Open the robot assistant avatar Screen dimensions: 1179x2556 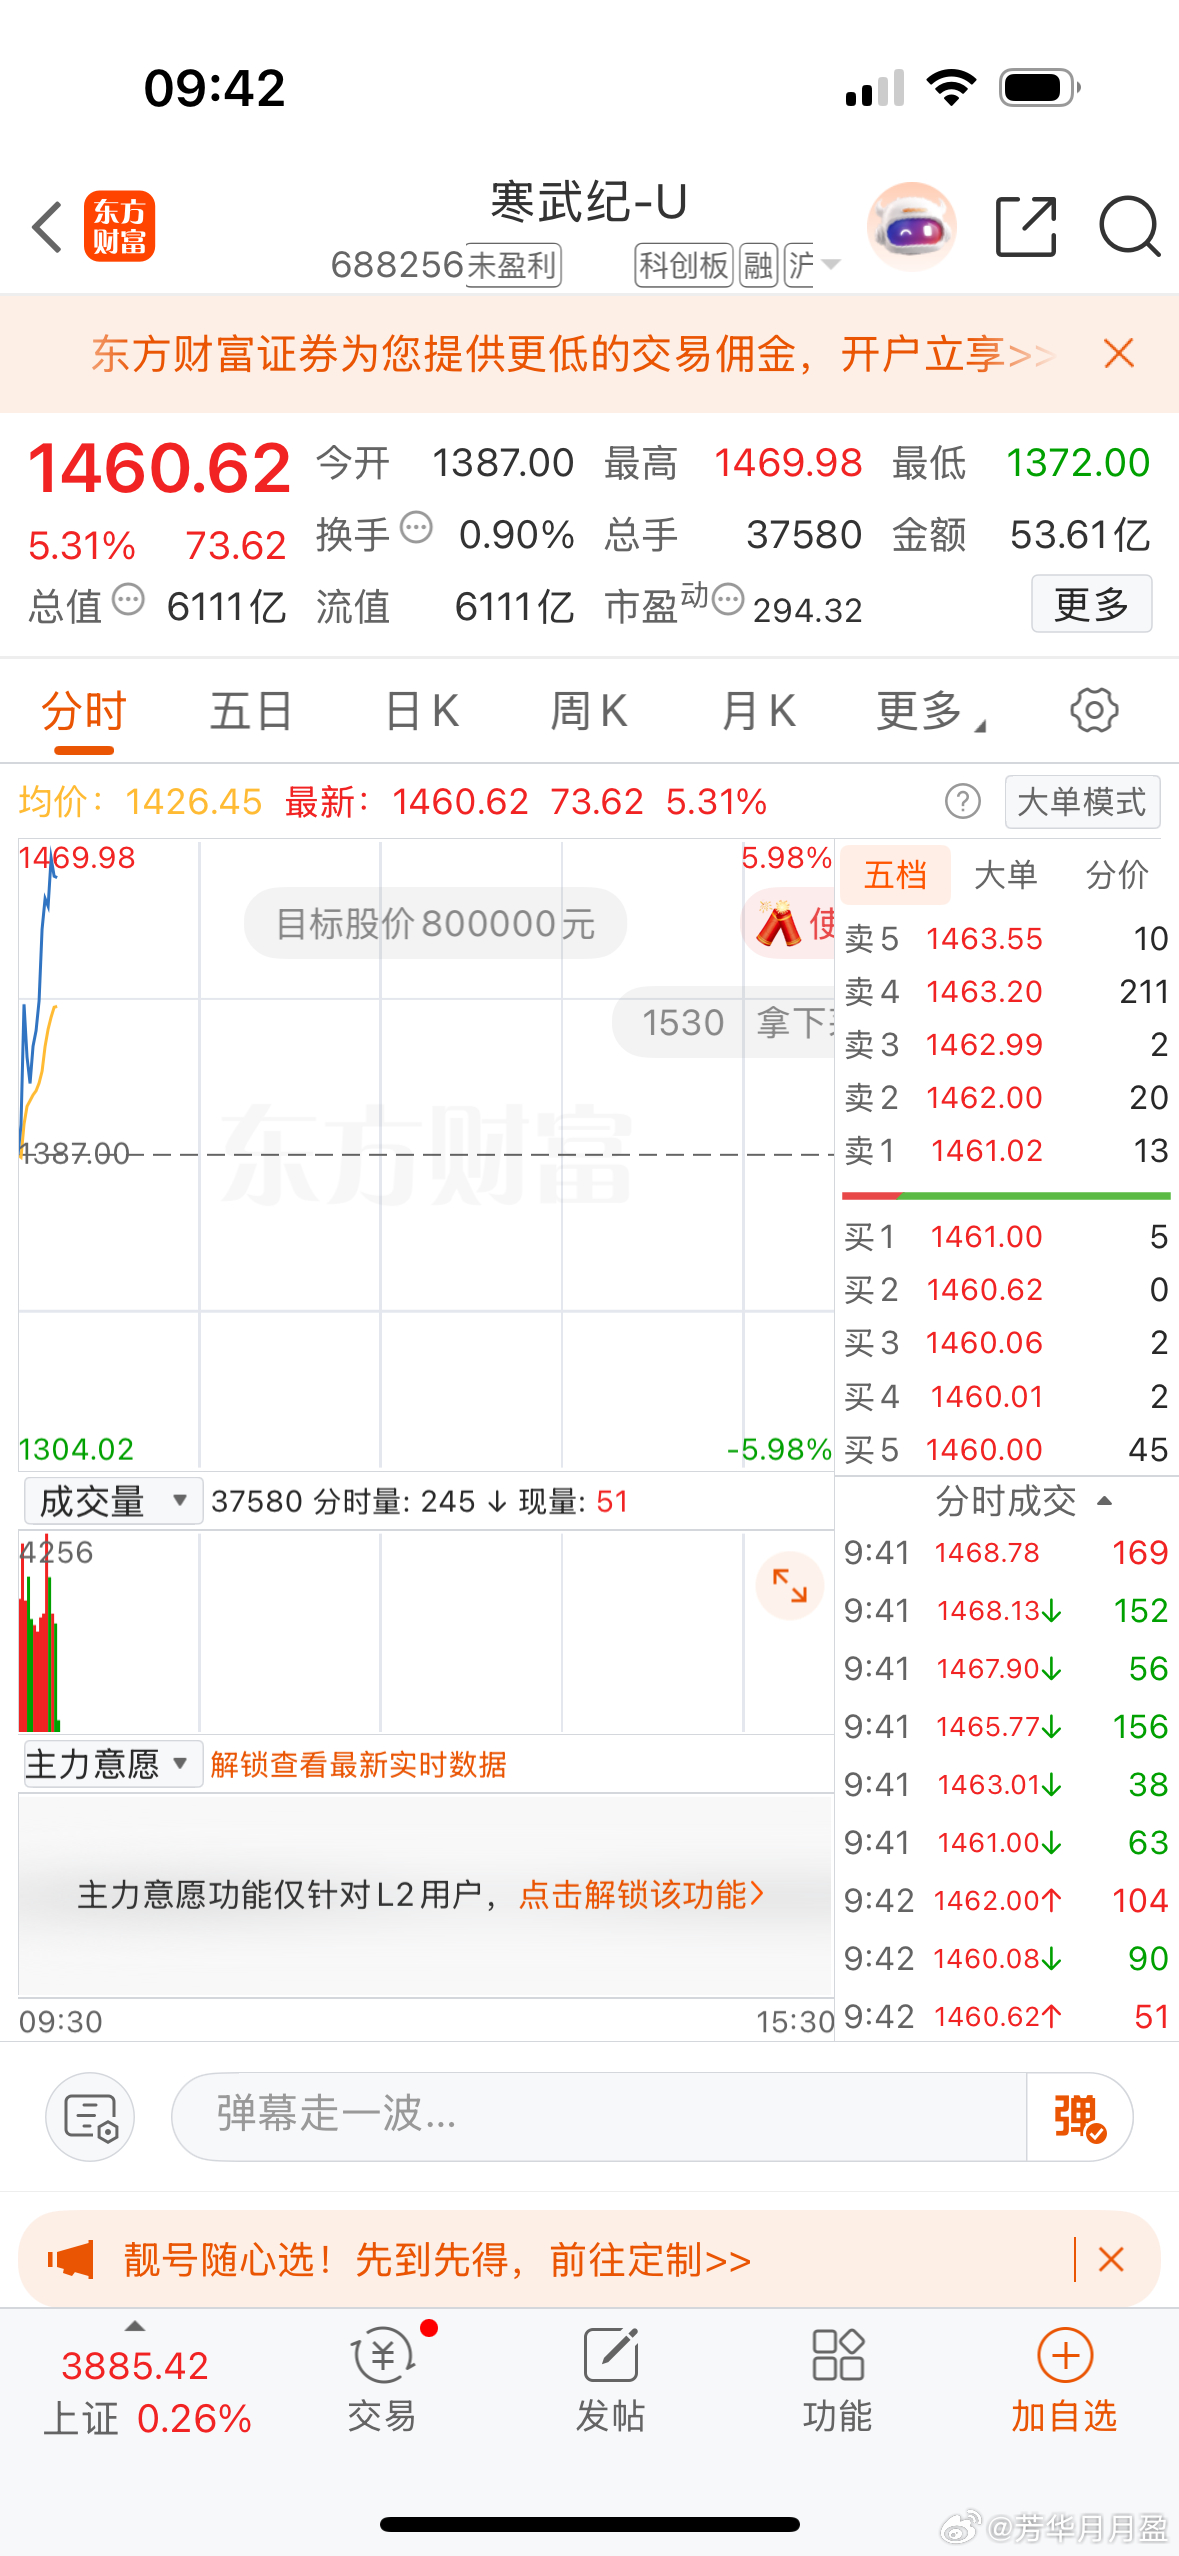click(911, 227)
